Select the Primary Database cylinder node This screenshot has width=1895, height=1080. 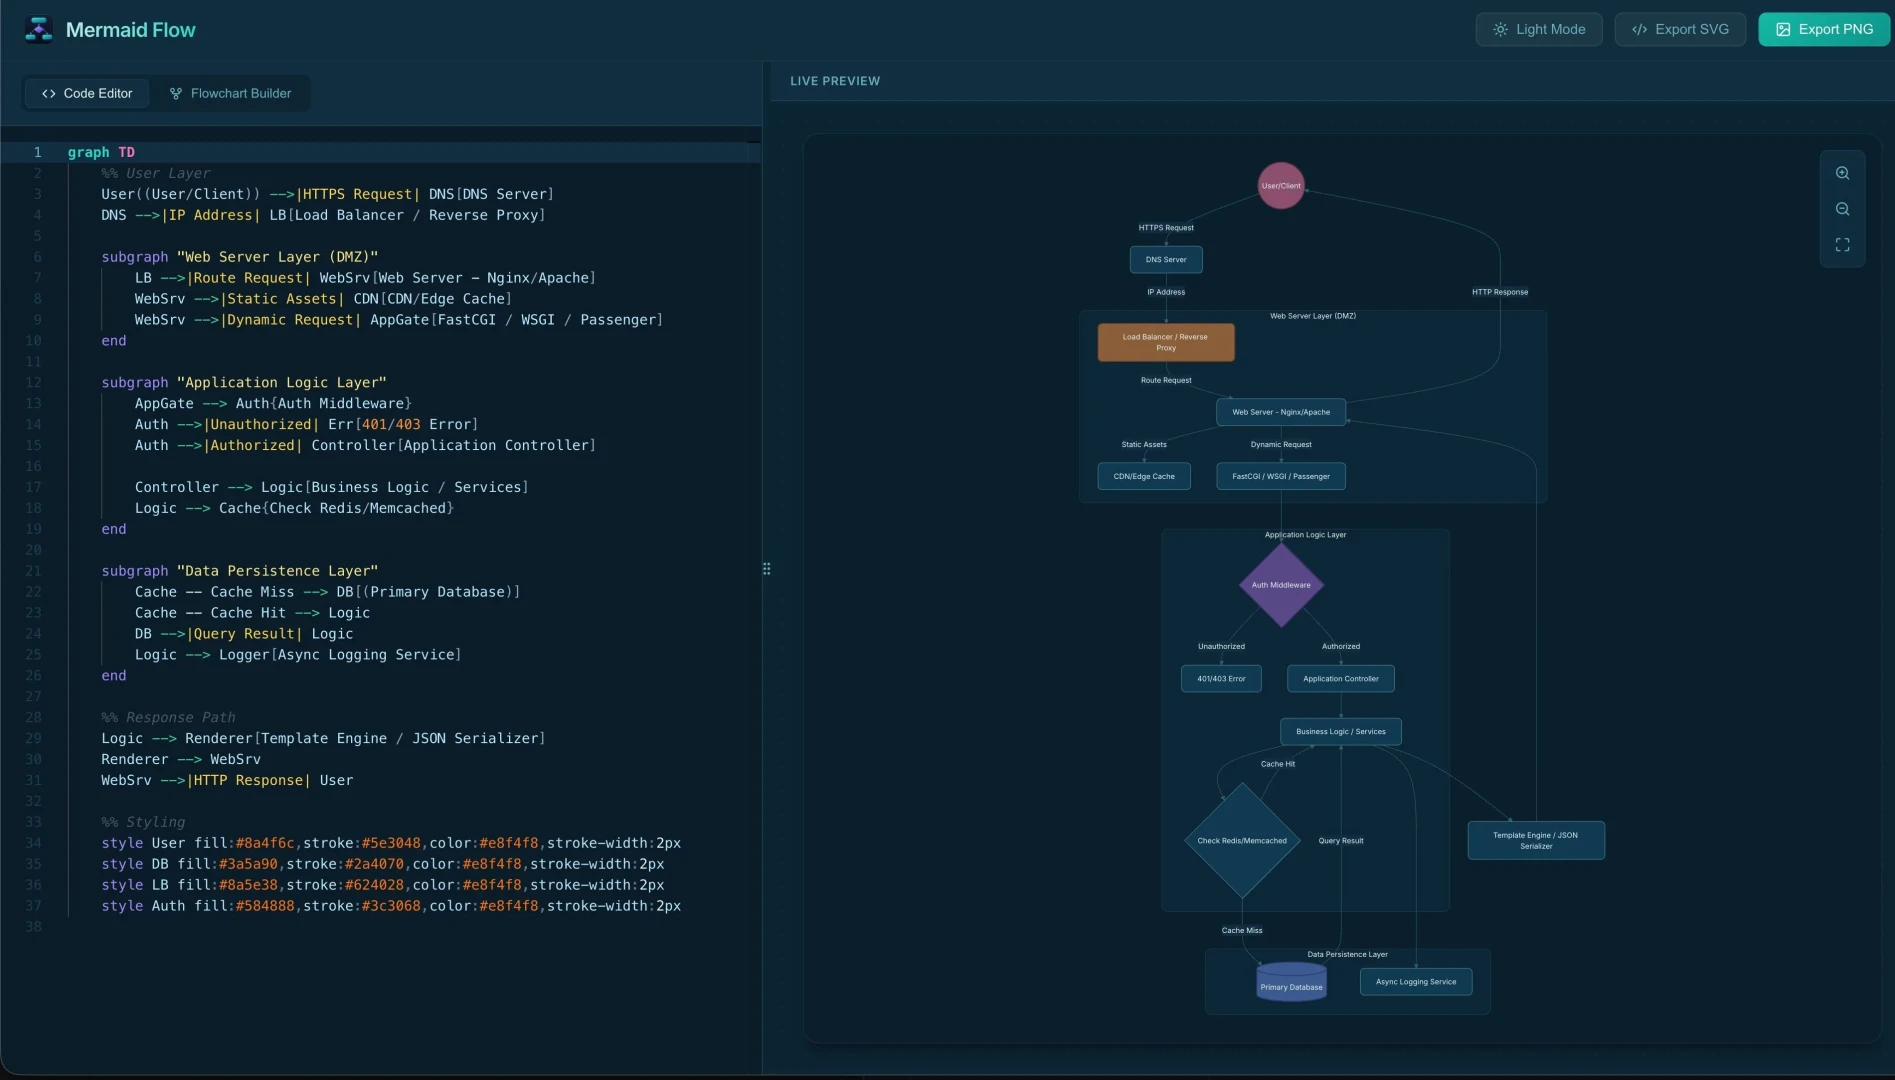point(1291,982)
